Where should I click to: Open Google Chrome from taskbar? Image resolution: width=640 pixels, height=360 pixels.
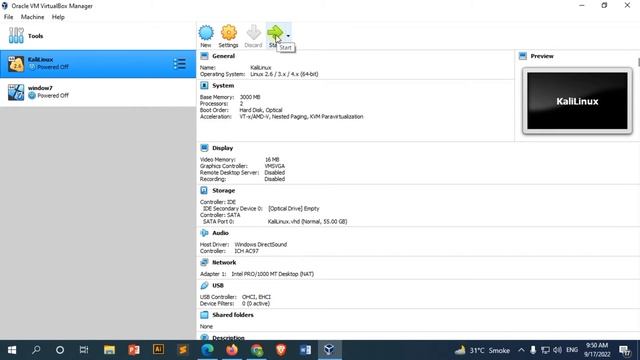[257, 350]
